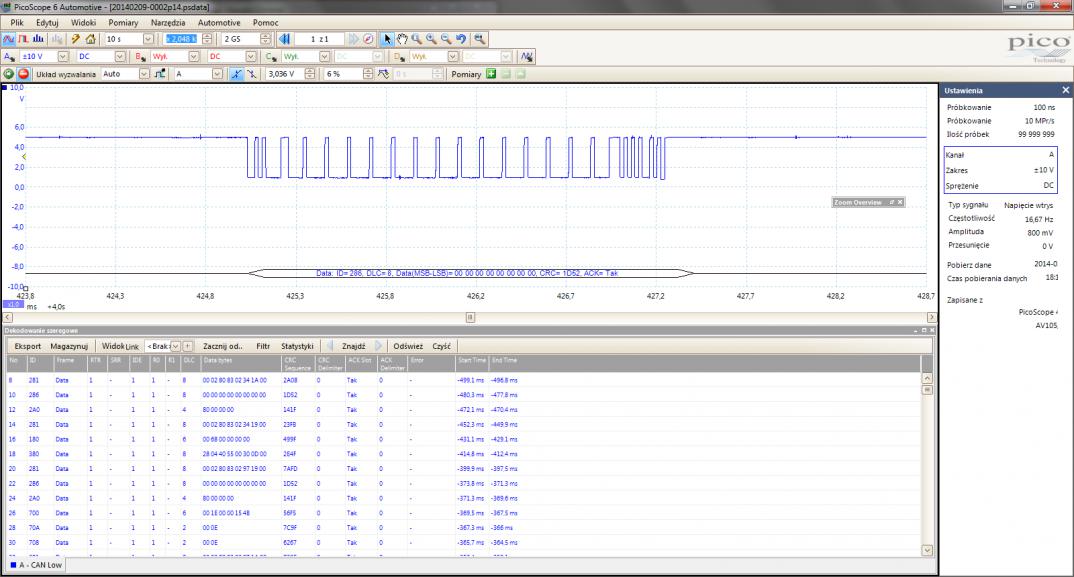Toggle rising edge trigger

(235, 74)
